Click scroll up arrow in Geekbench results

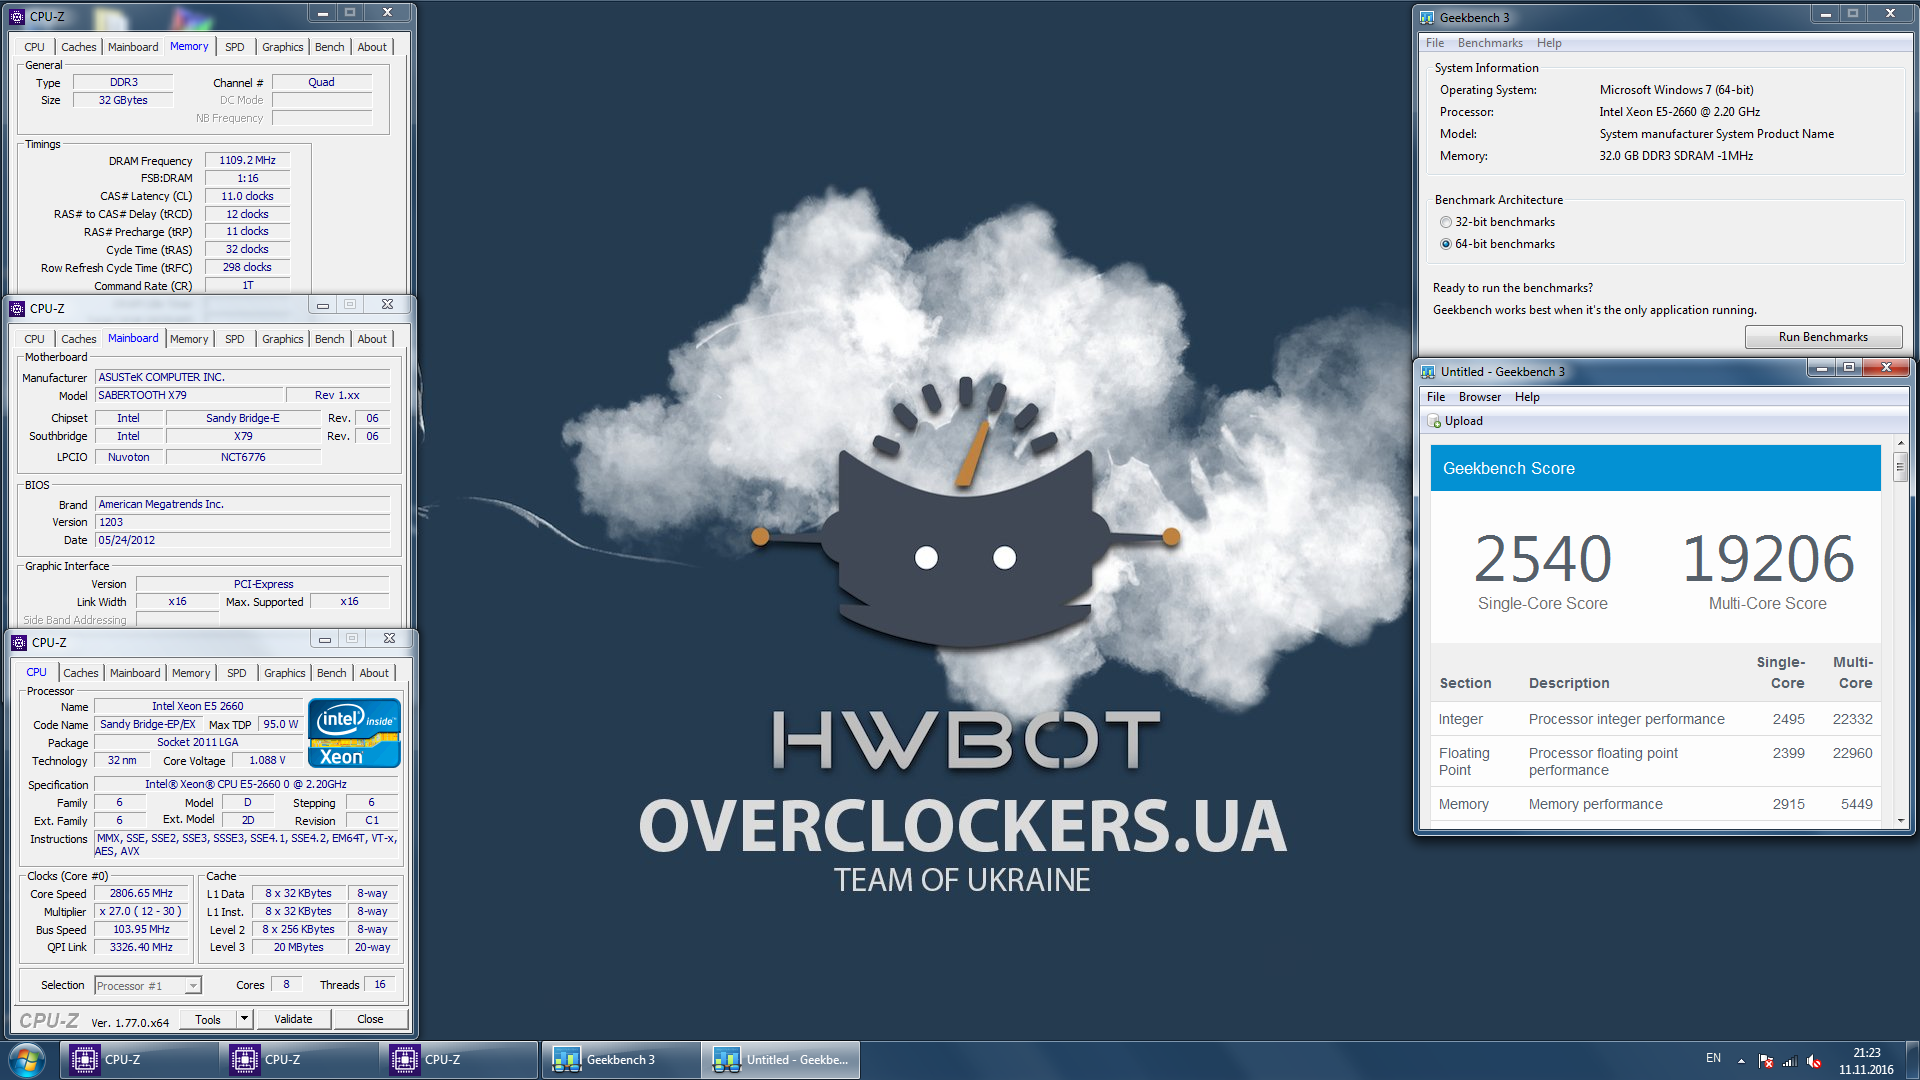point(1900,443)
